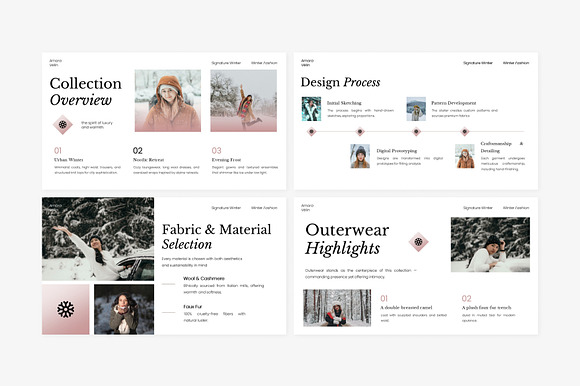Image resolution: width=580 pixels, height=386 pixels.
Task: Select the 'Nordic Retreat' heading
Action: [x=148, y=160]
